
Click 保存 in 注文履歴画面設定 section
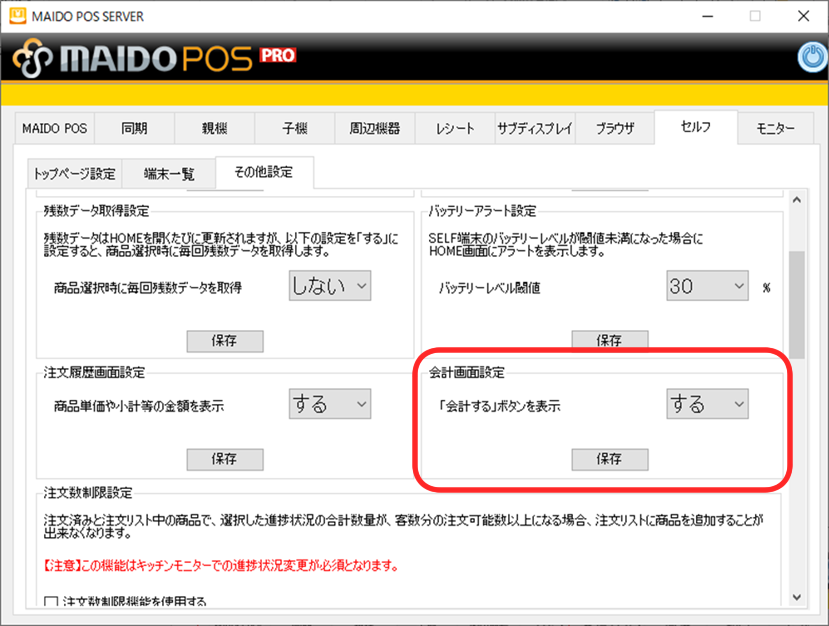(x=225, y=459)
